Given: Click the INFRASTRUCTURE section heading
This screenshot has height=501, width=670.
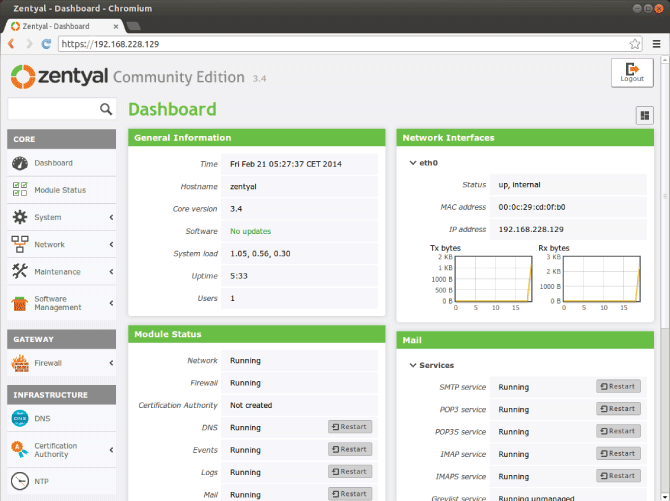Looking at the screenshot, I should [62, 395].
